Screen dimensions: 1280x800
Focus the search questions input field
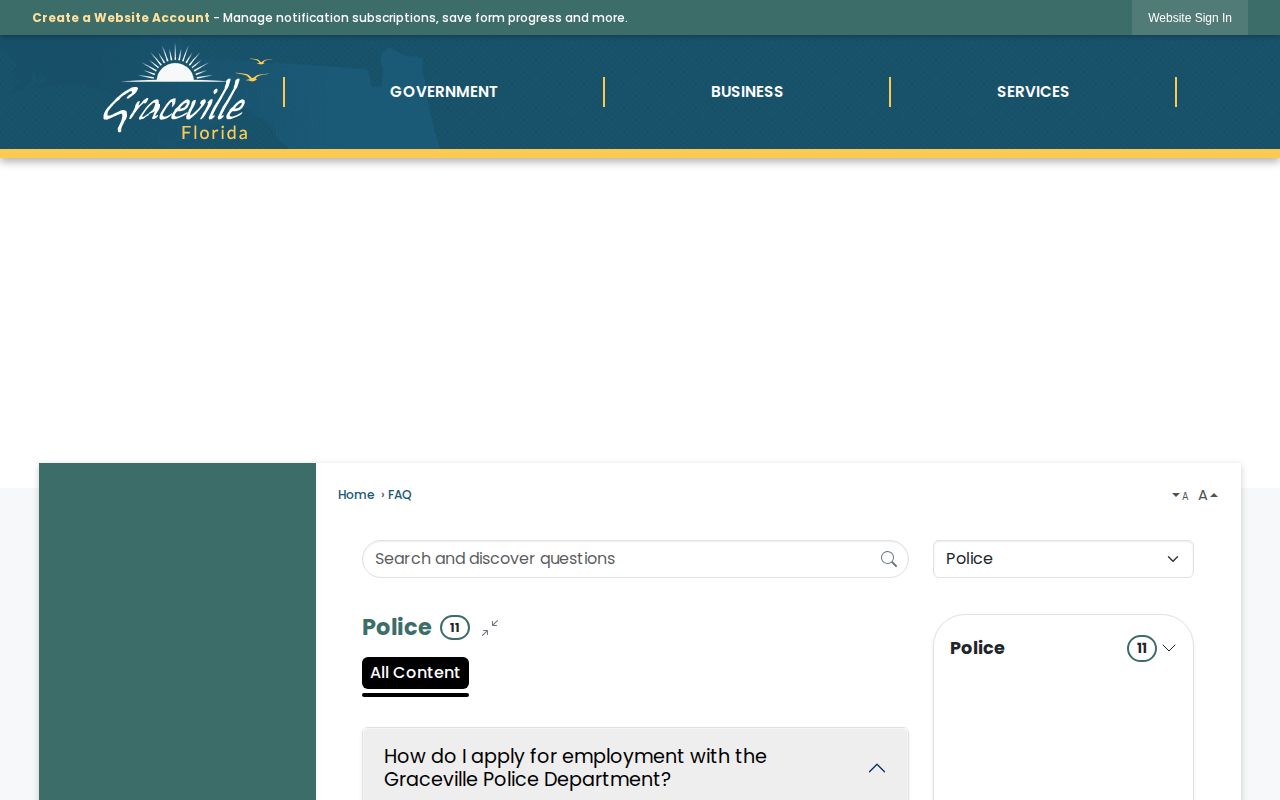coord(635,559)
